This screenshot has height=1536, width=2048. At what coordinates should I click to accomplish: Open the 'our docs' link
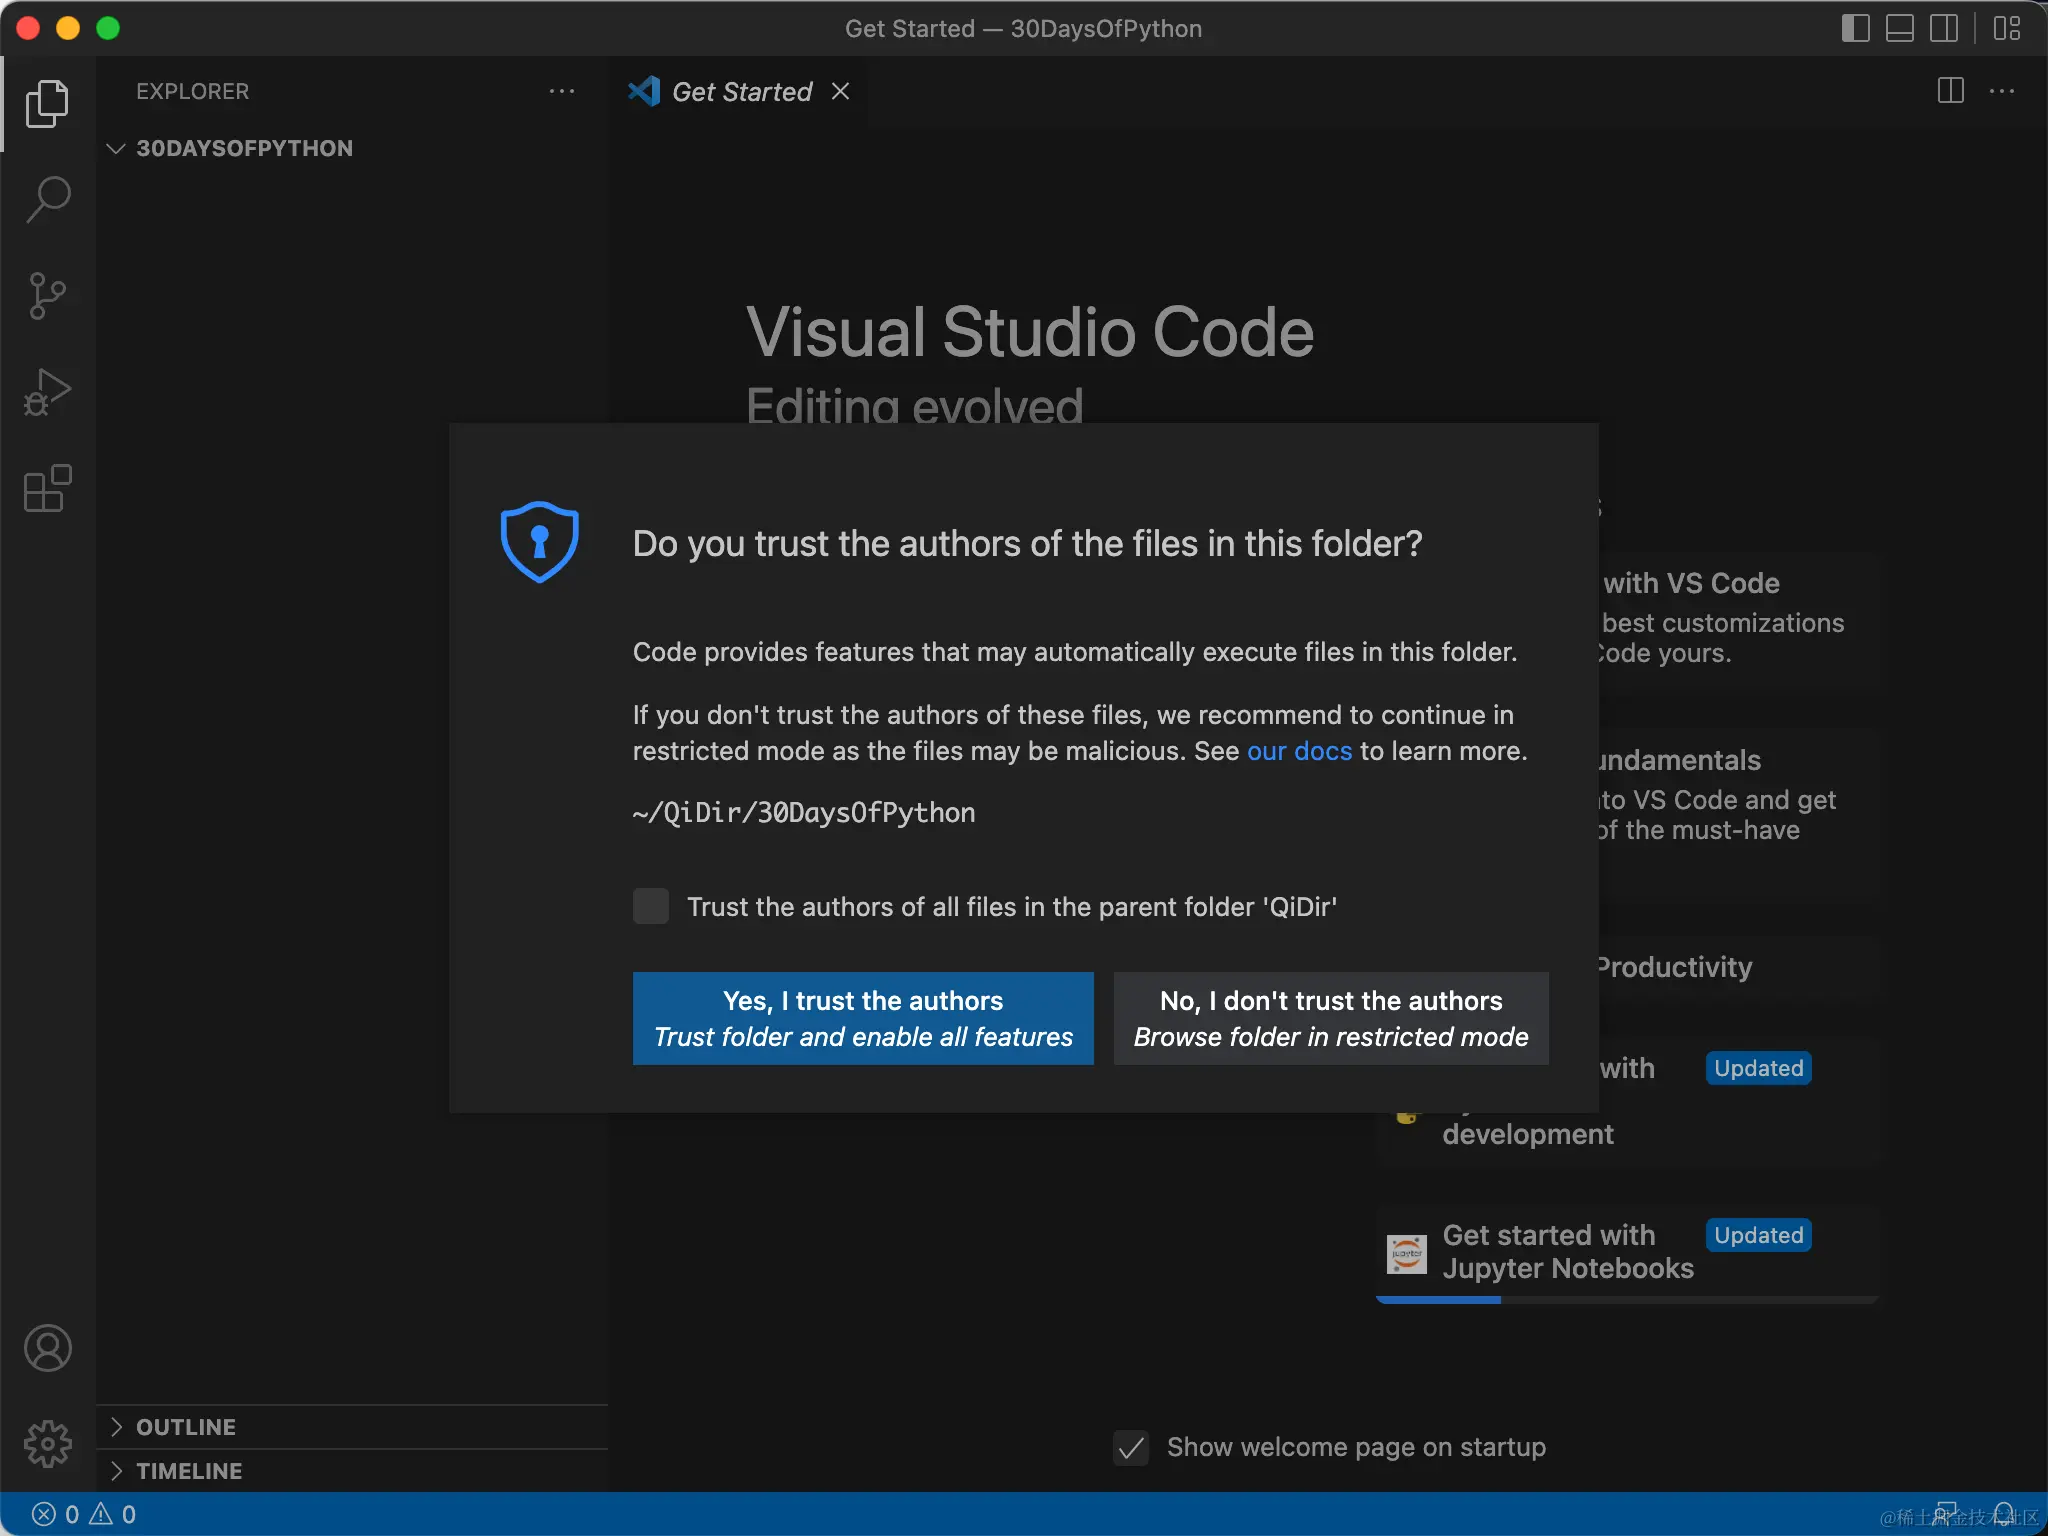[1298, 751]
